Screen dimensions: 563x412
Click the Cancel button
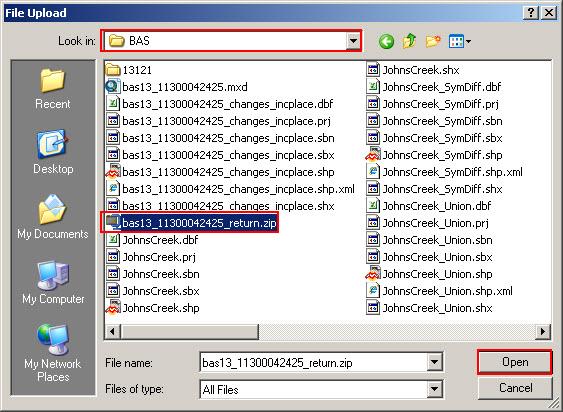[515, 388]
